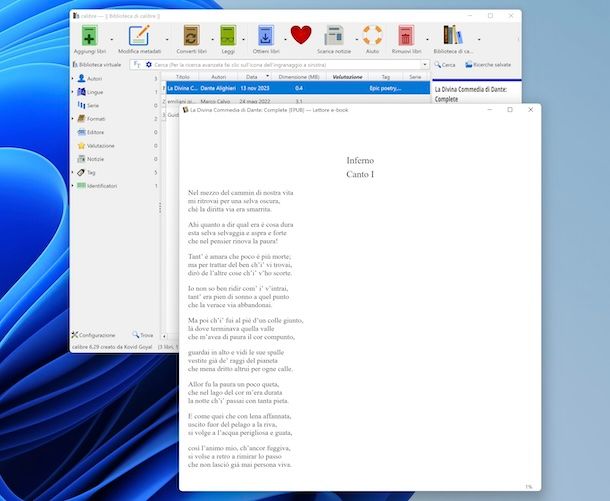Screen dimensions: 610x501
Task: Sort books by the Autori column header
Action: pyautogui.click(x=218, y=77)
